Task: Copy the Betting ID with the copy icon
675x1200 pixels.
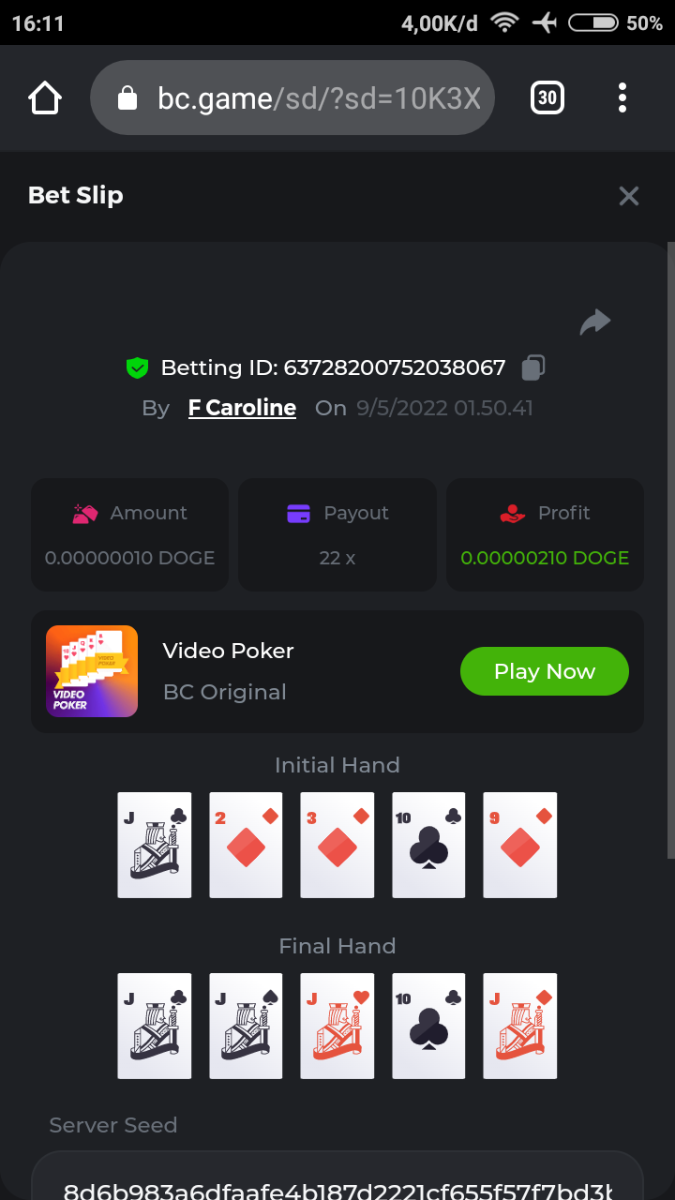Action: [x=533, y=368]
